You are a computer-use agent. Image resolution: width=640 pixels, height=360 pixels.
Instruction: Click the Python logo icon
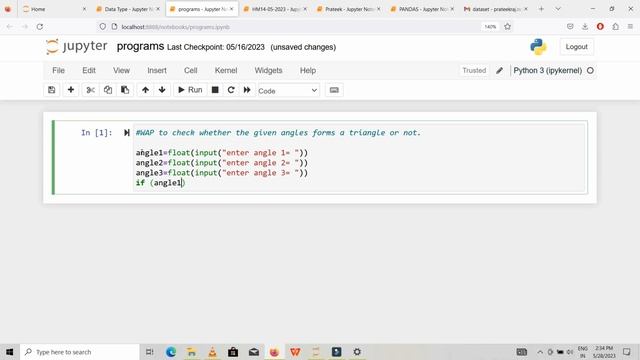click(x=538, y=47)
